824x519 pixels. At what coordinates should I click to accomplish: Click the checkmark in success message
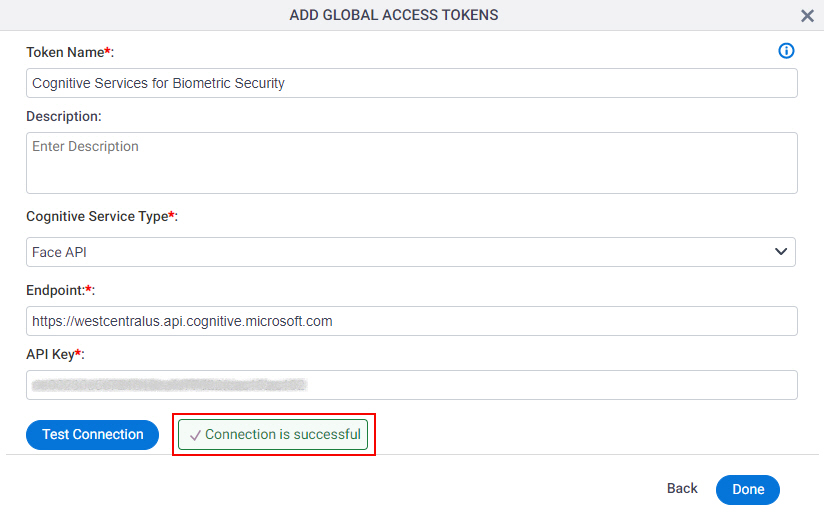point(195,435)
